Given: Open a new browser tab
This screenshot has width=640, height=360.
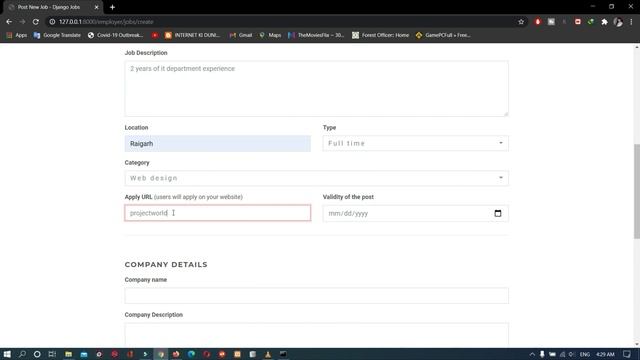Looking at the screenshot, I should [112, 7].
